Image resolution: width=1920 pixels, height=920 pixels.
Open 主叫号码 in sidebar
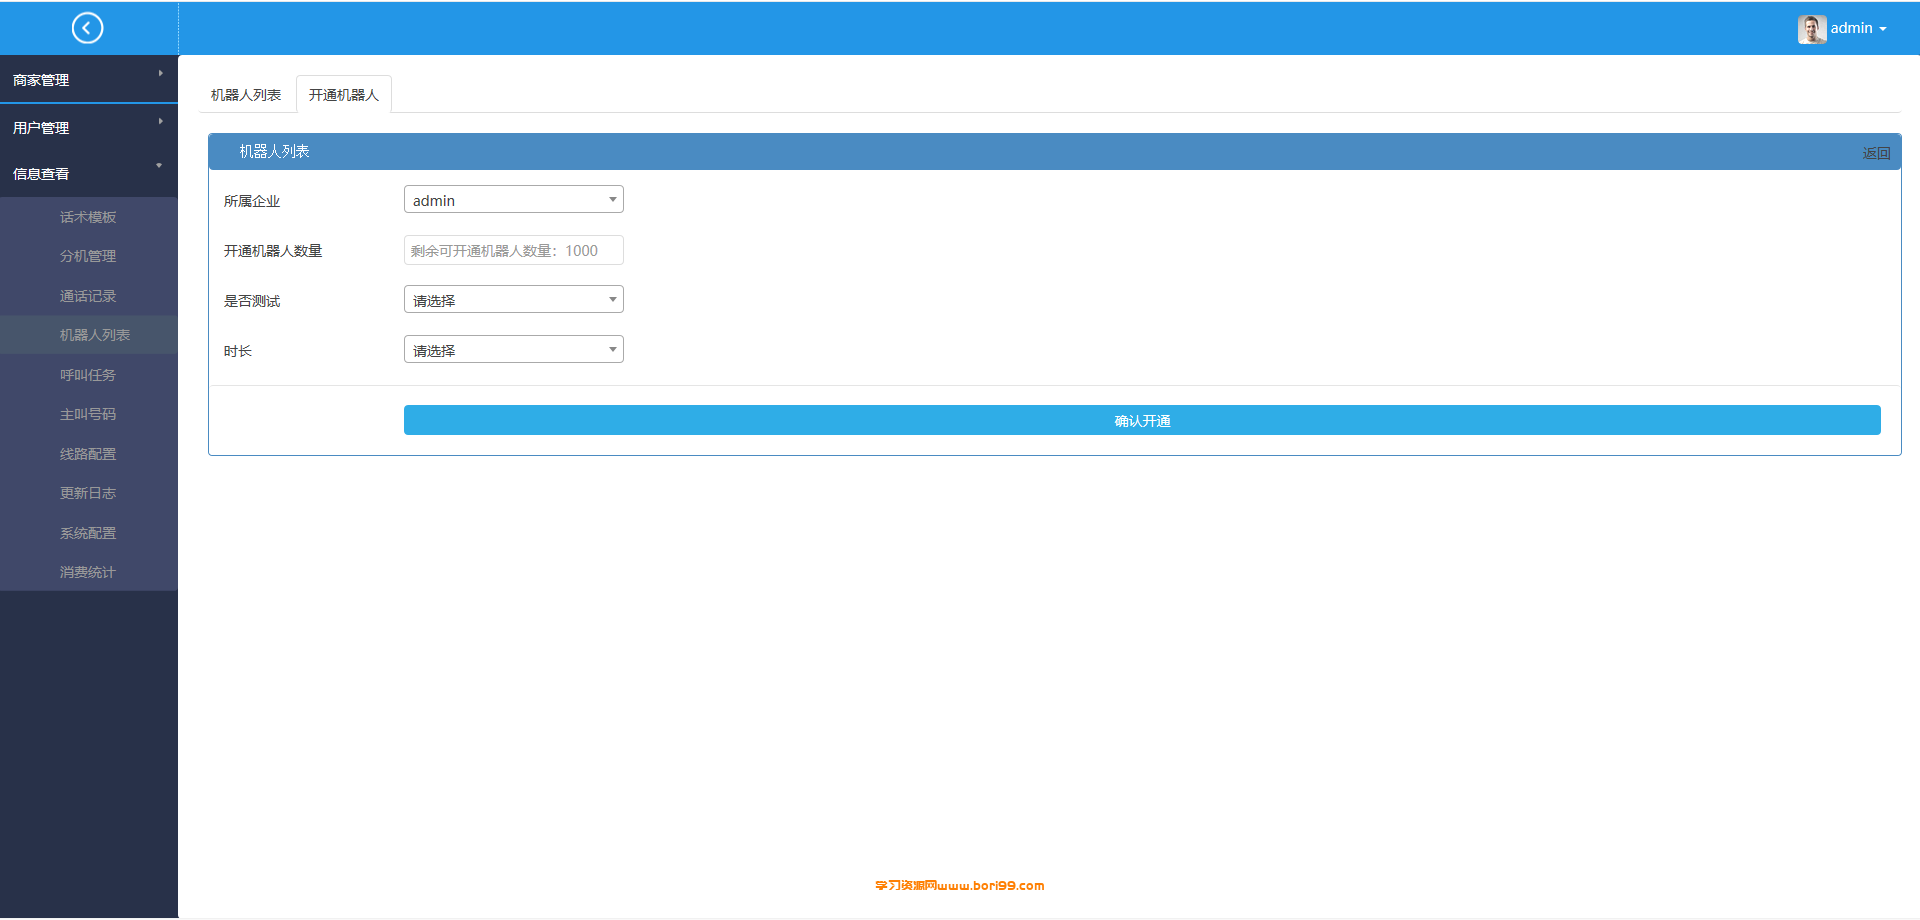88,414
